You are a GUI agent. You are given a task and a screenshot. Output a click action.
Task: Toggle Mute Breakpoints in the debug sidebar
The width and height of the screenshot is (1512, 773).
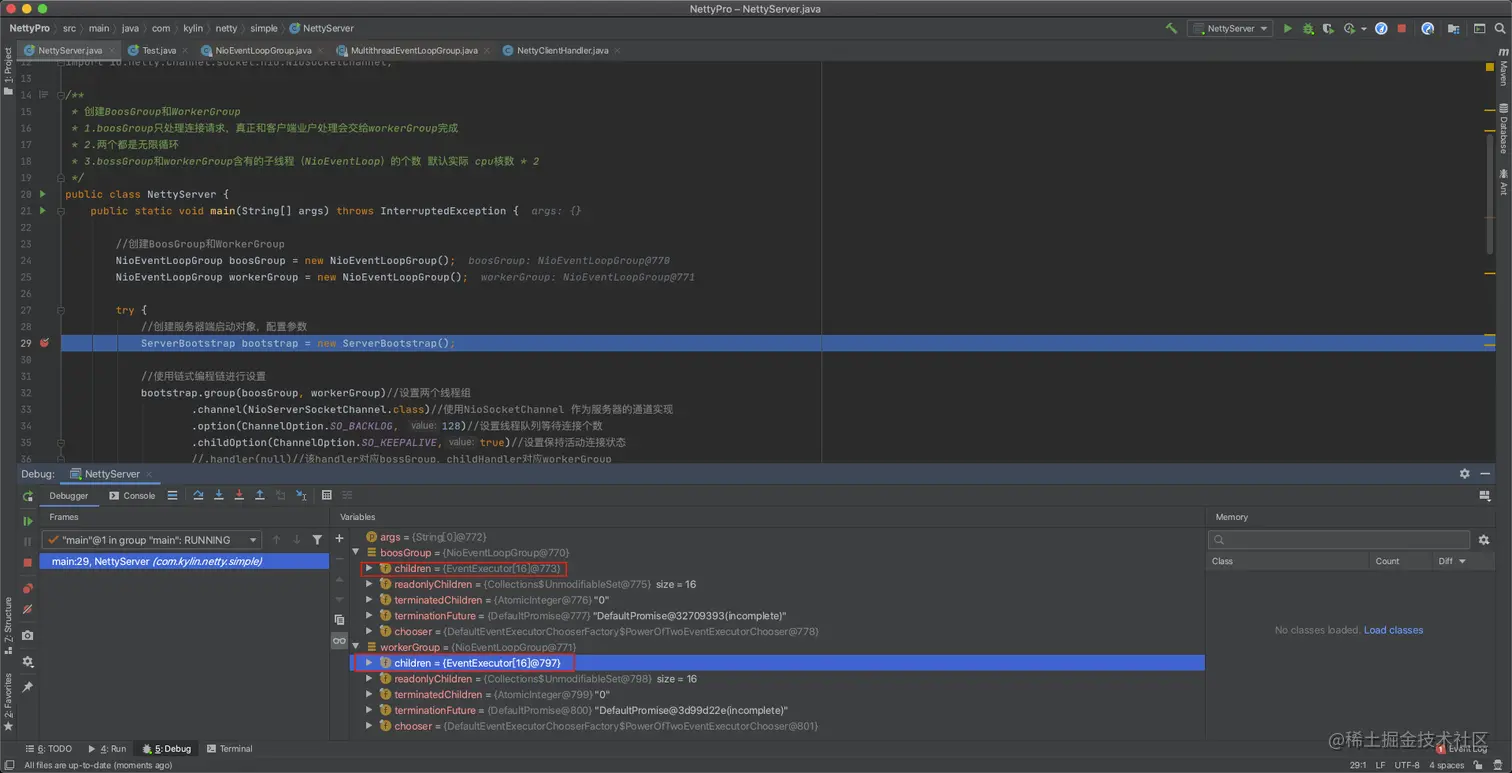[28, 609]
